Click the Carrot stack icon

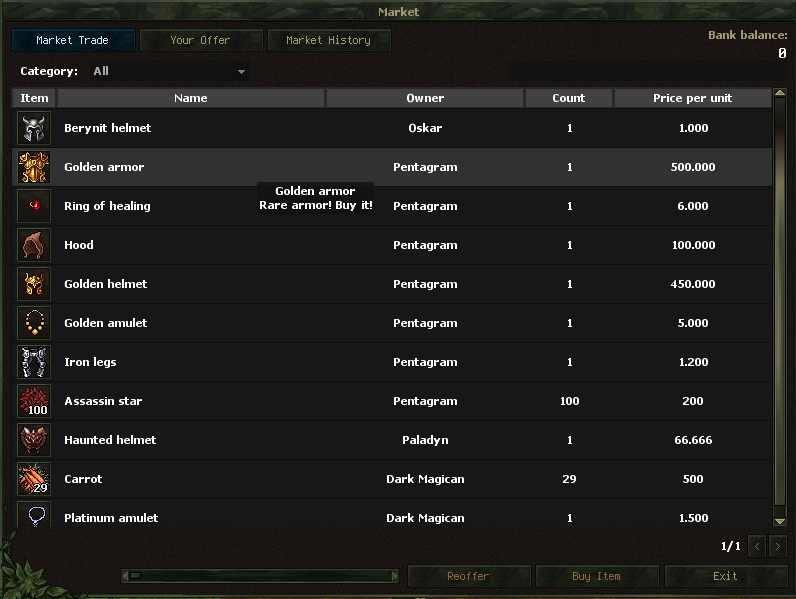34,479
